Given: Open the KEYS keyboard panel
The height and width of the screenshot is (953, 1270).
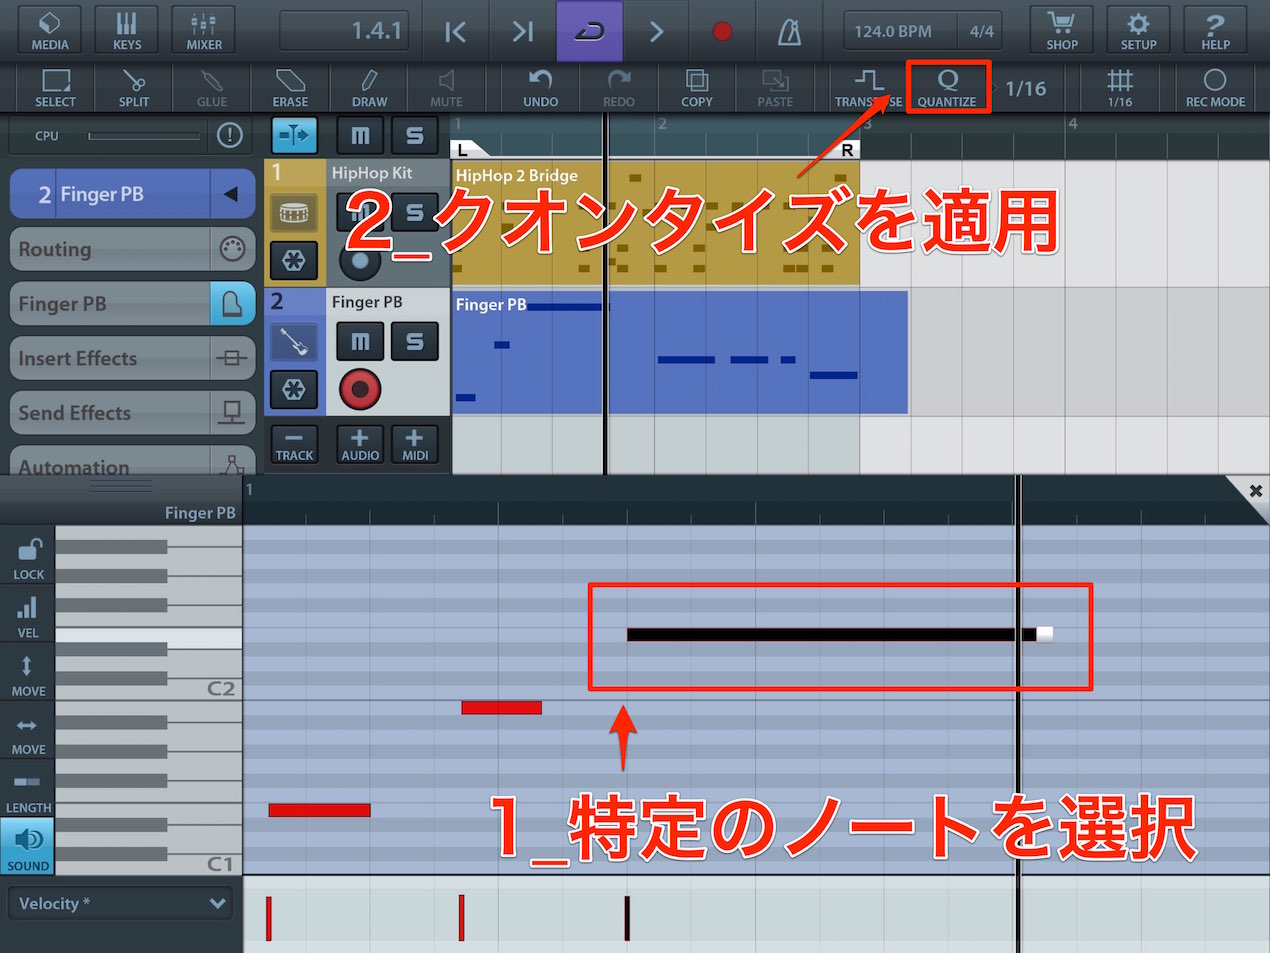Looking at the screenshot, I should [127, 30].
